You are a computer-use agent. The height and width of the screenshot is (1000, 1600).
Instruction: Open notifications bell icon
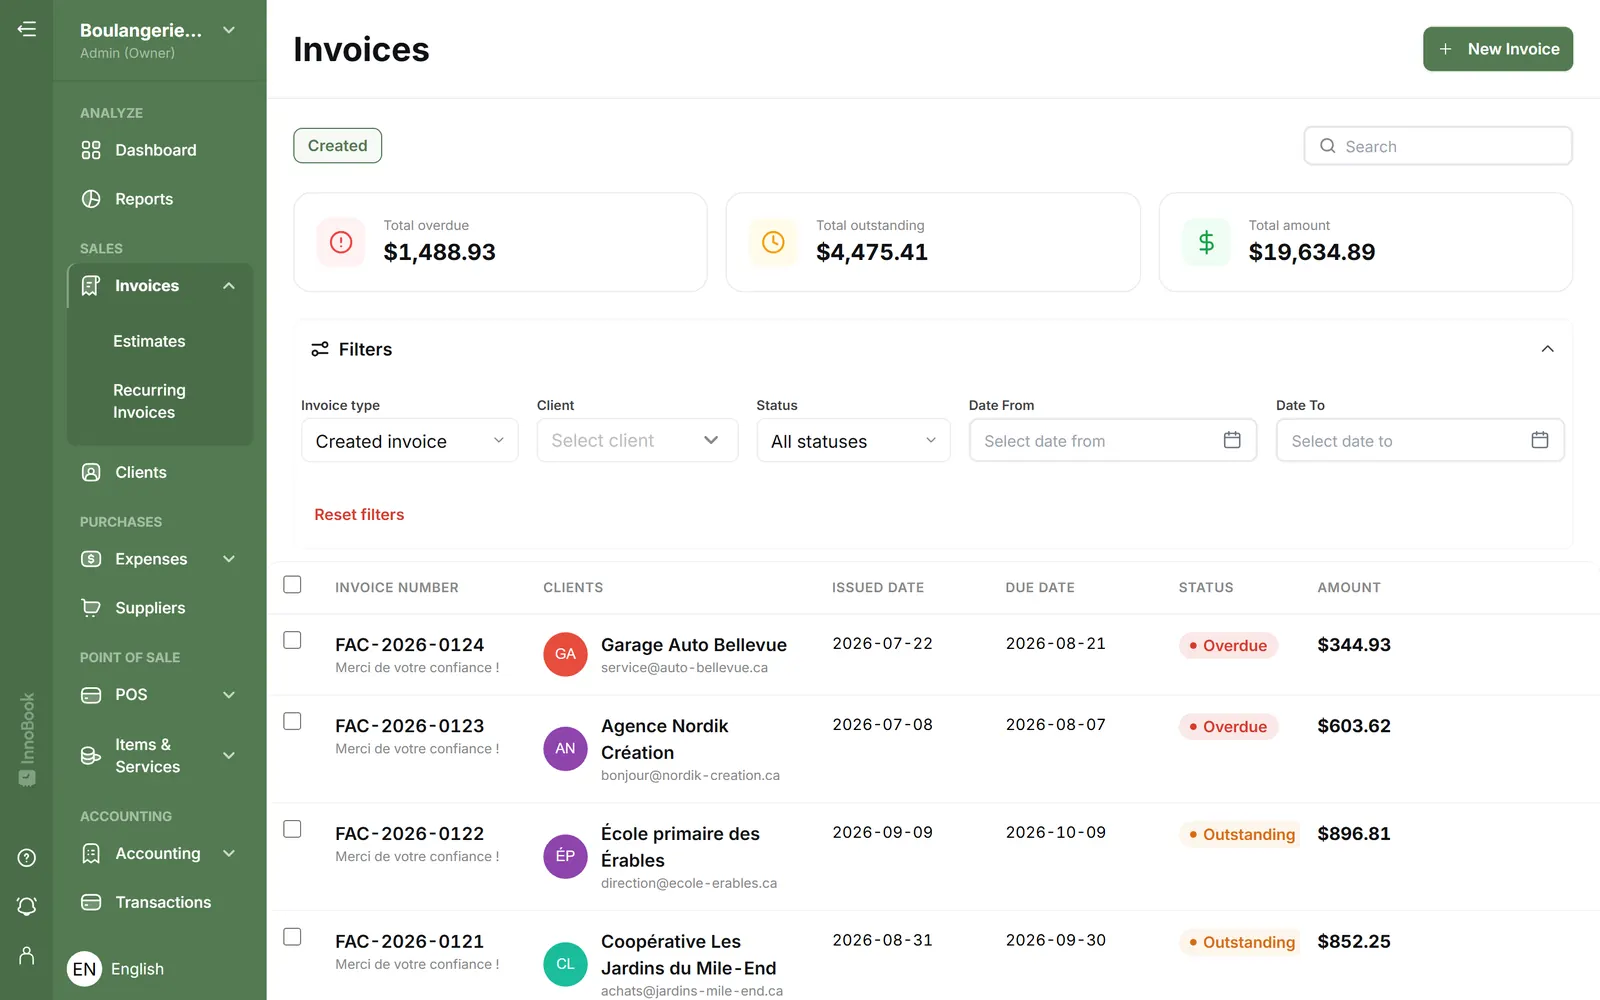(x=27, y=906)
